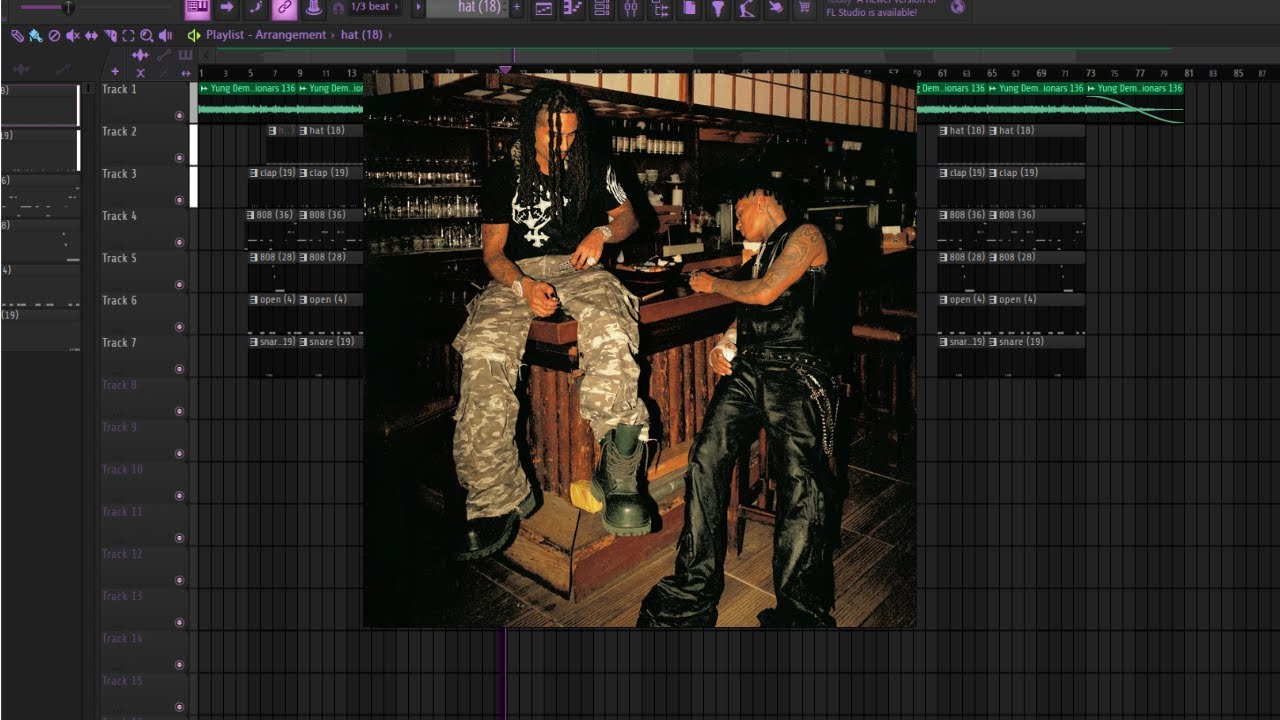Click bar 61 on the timeline ruler

(x=942, y=73)
